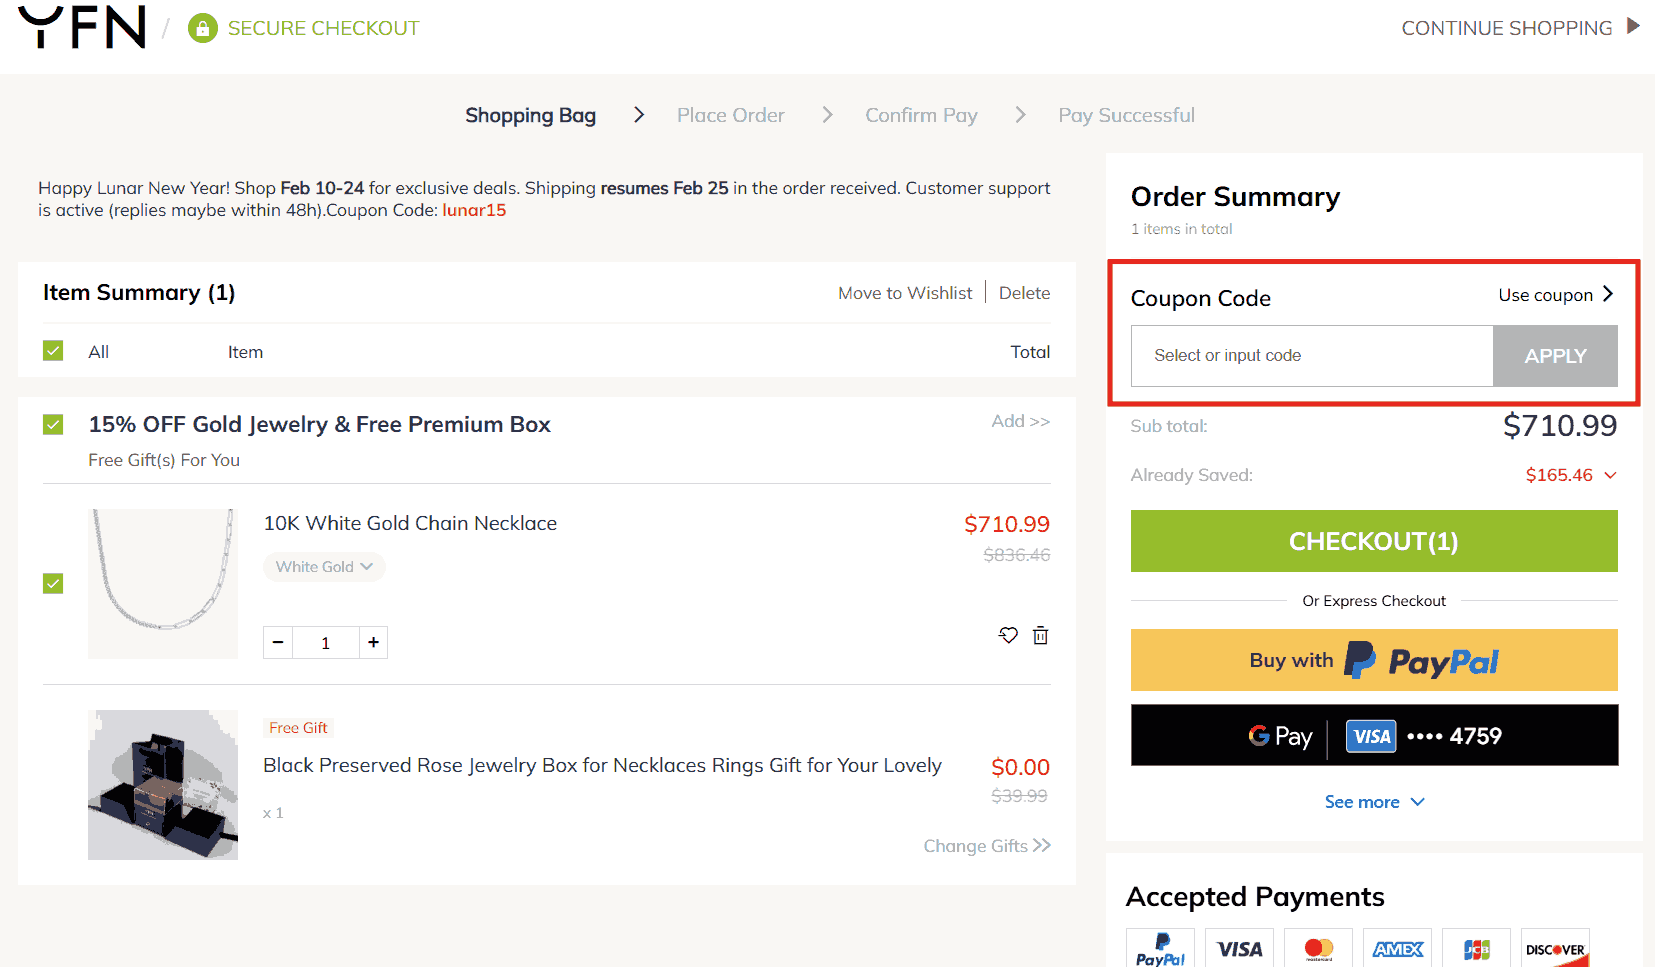The width and height of the screenshot is (1655, 967).
Task: Go to the Place Order step
Action: coord(730,115)
